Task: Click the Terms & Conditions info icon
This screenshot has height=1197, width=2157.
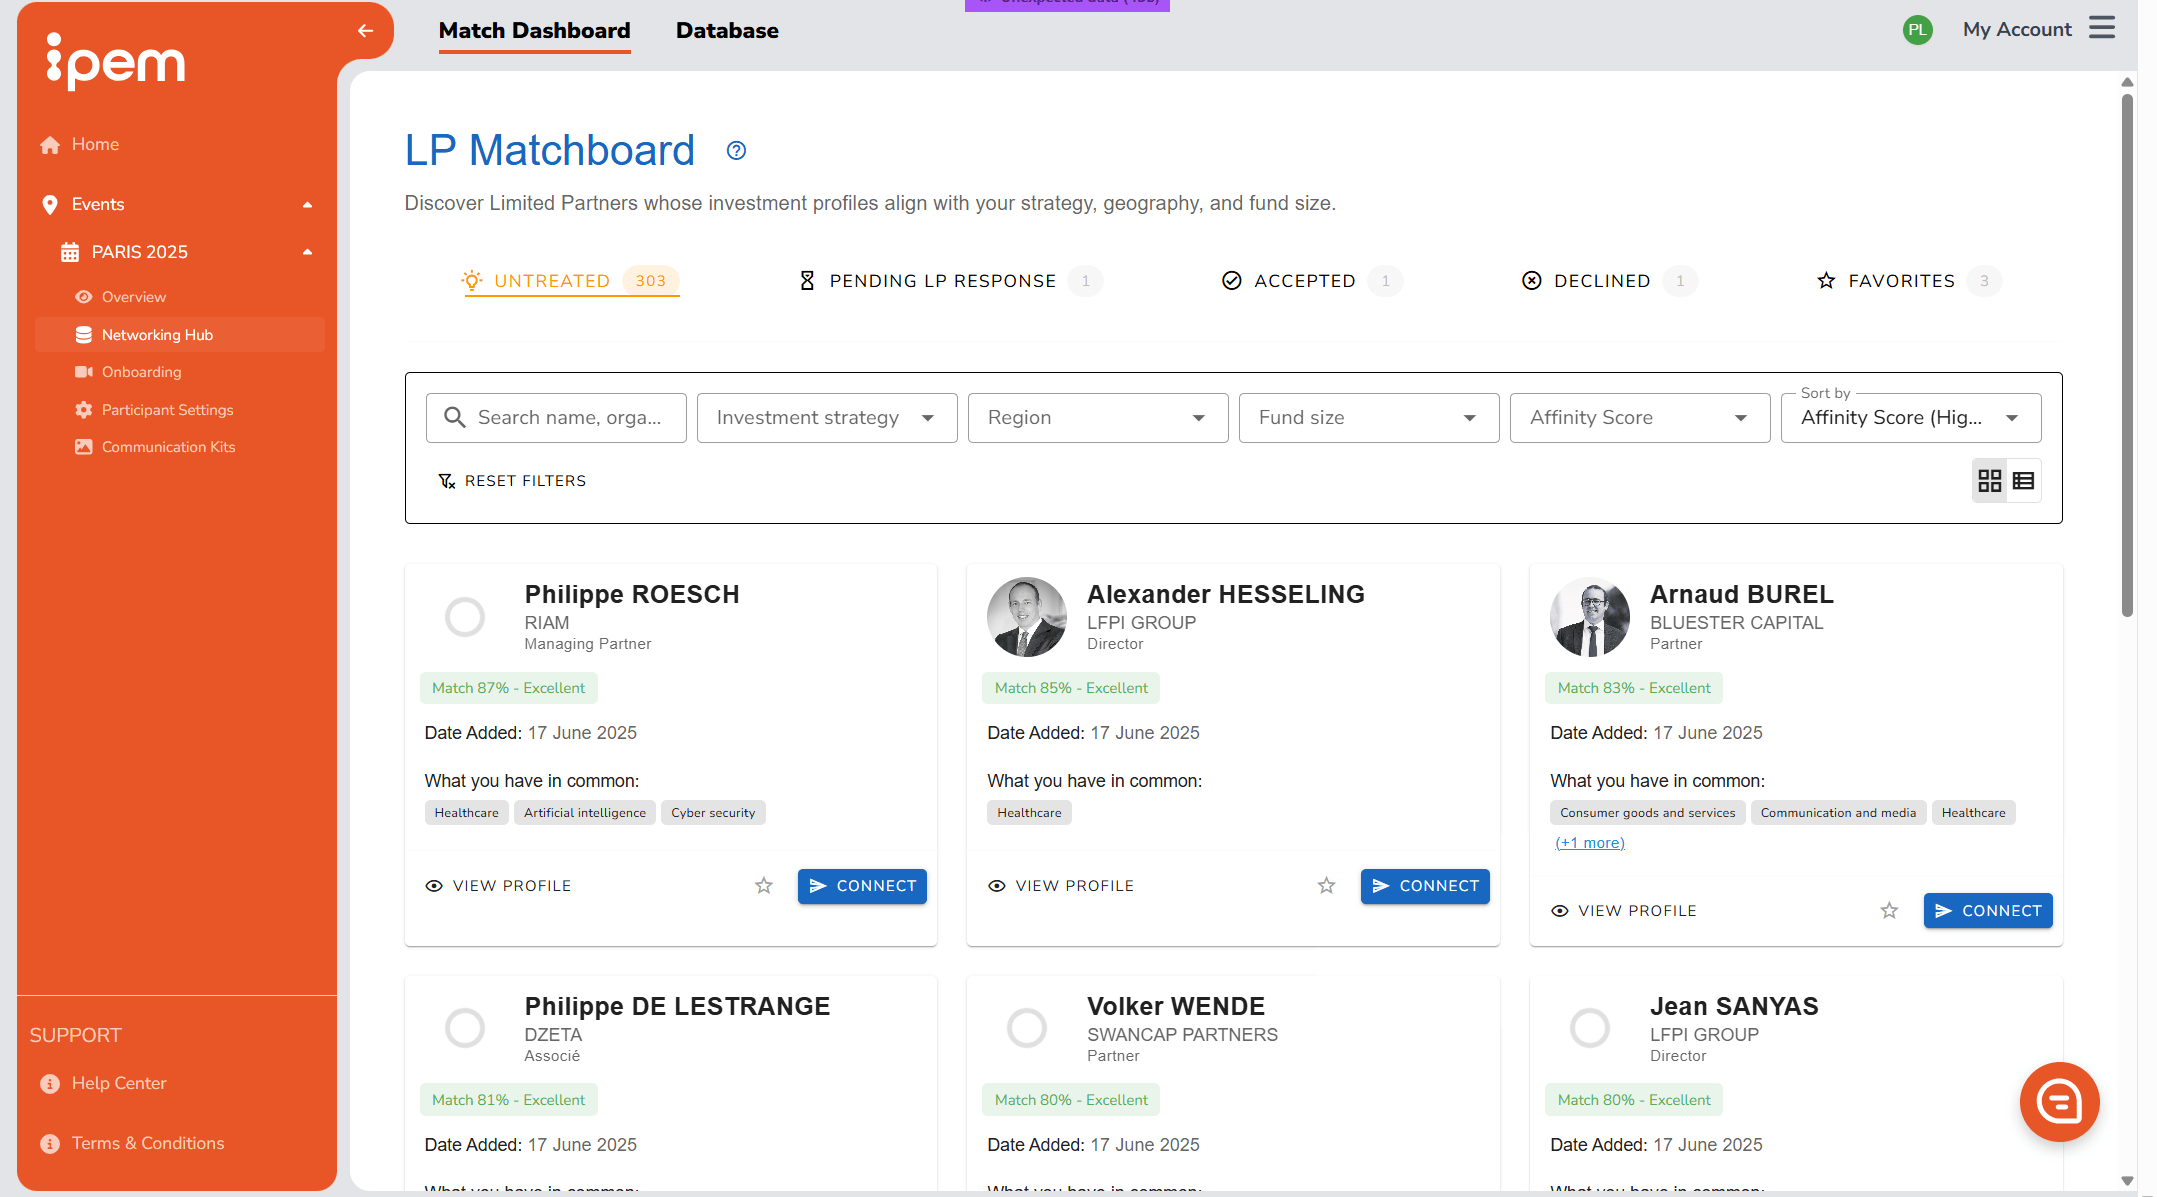Action: click(x=50, y=1144)
